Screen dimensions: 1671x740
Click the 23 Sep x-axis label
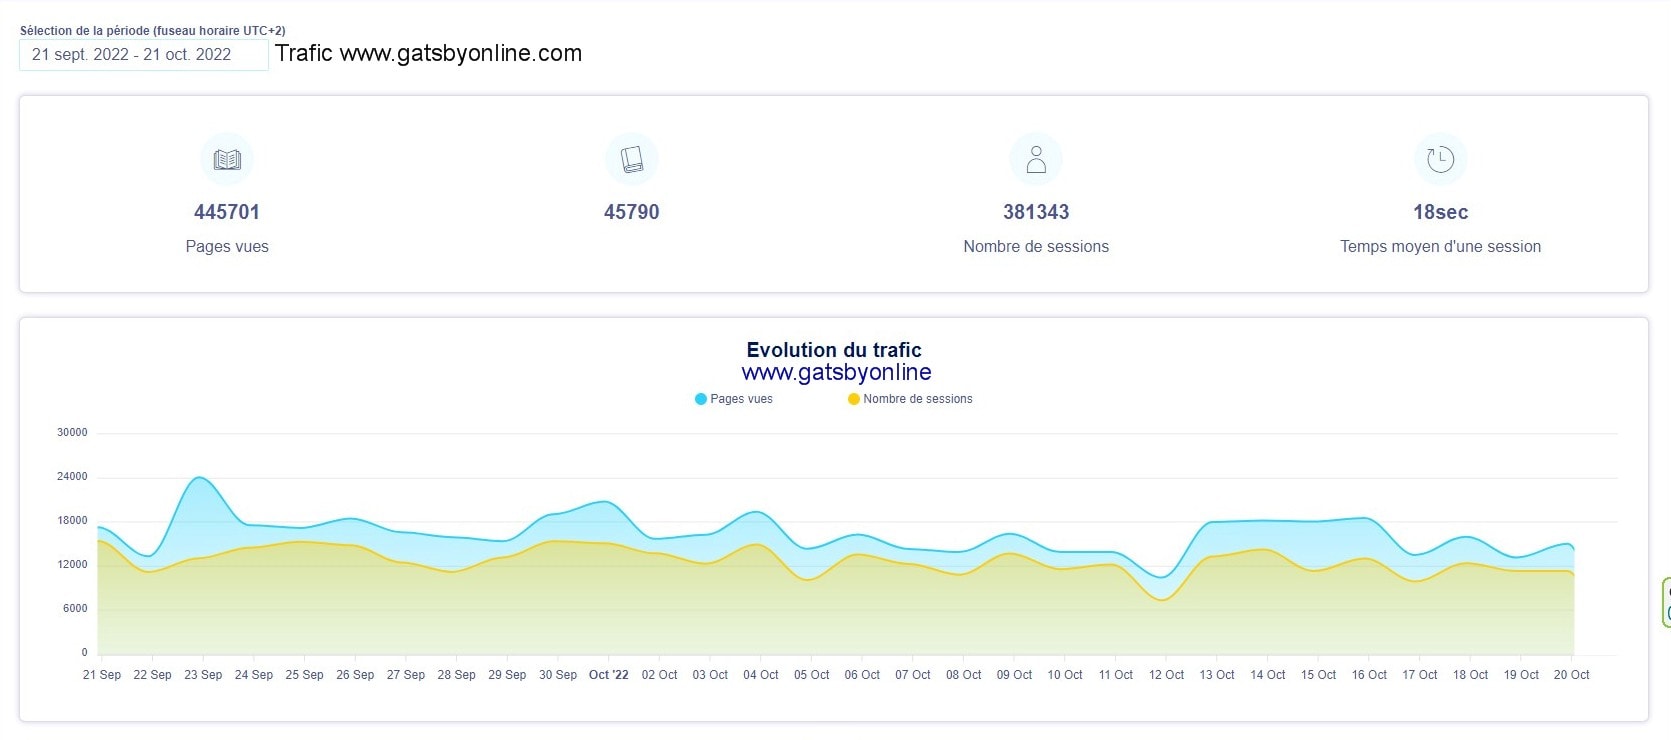[203, 675]
